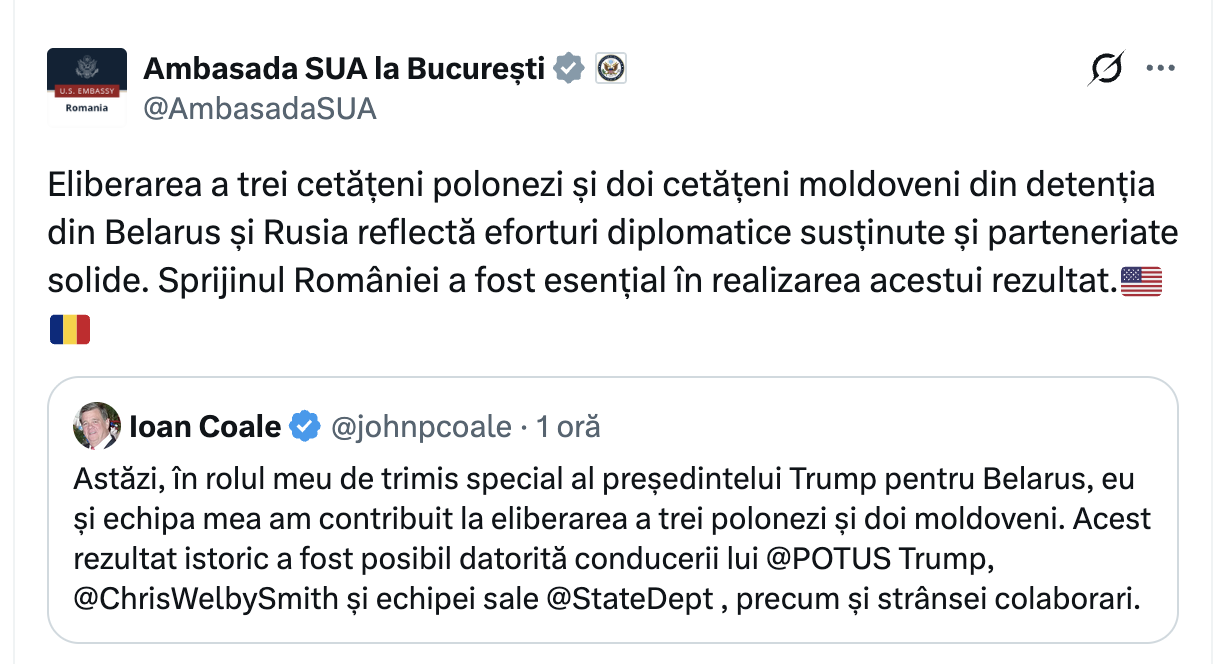Image resolution: width=1222 pixels, height=664 pixels.
Task: Click the grey verified checkmark badge
Action: tap(570, 68)
